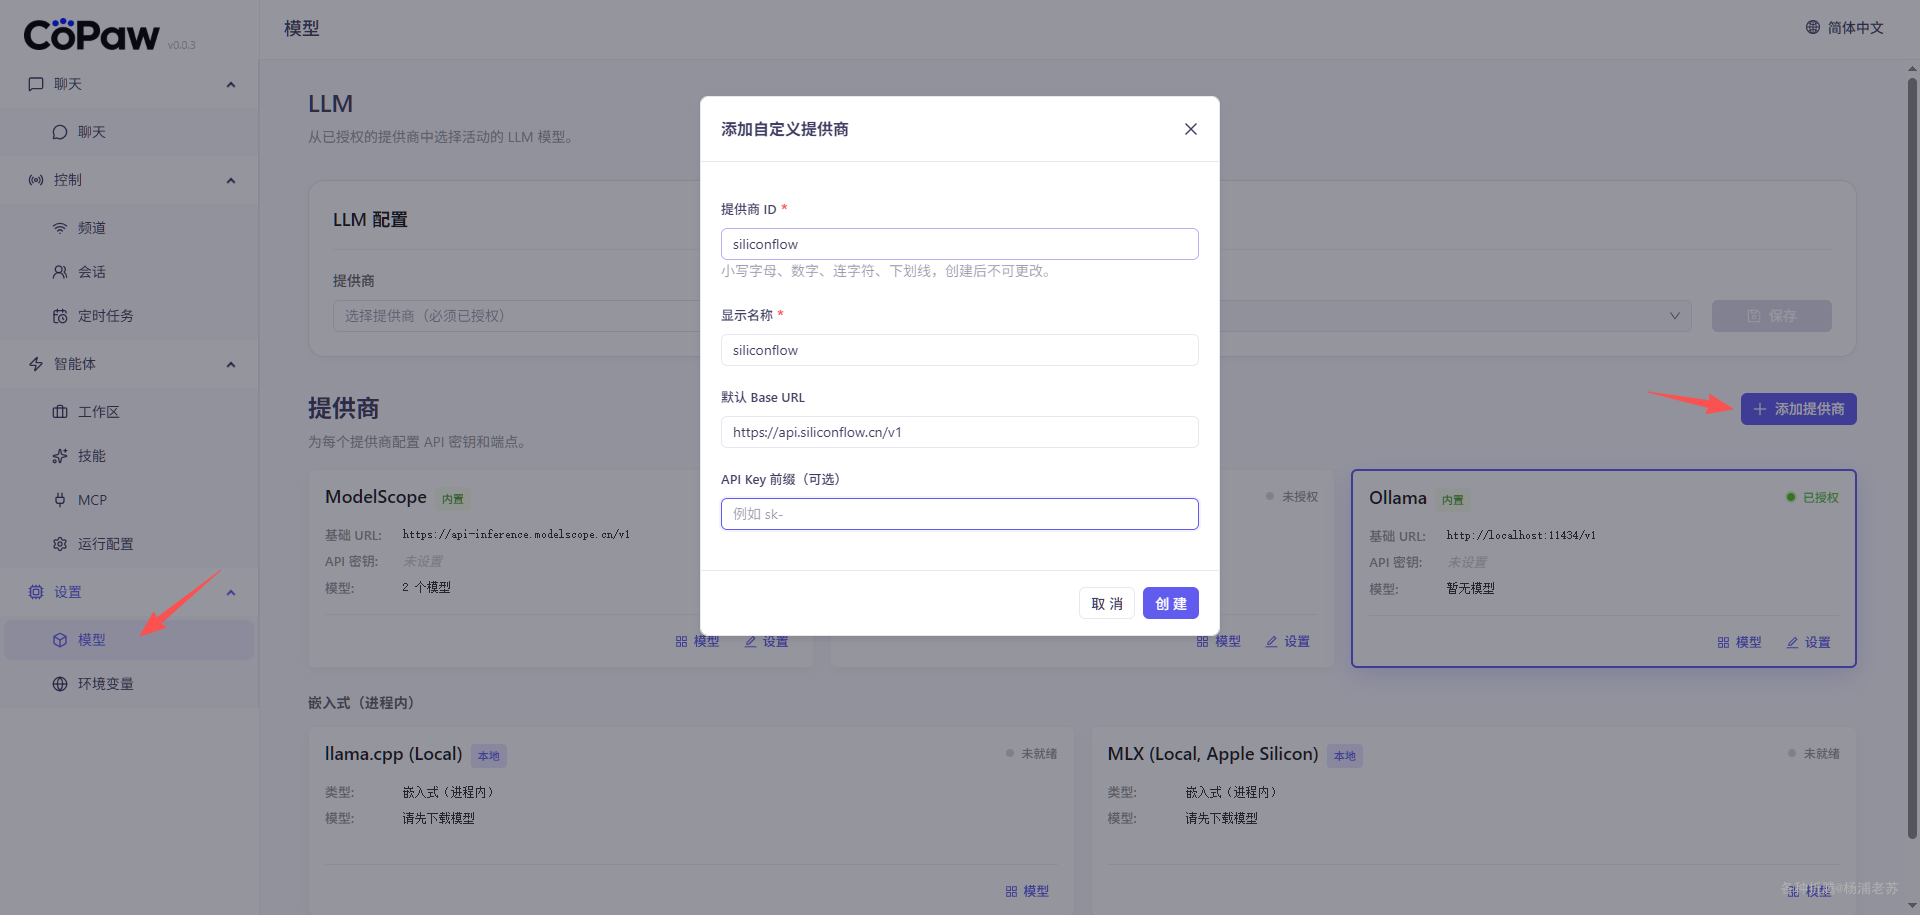
Task: Click the Ollama base URL text
Action: point(1521,535)
